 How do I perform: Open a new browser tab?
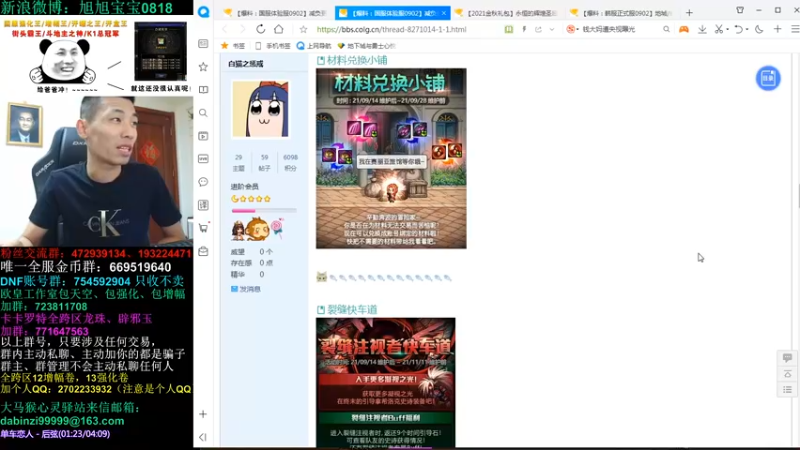click(689, 13)
